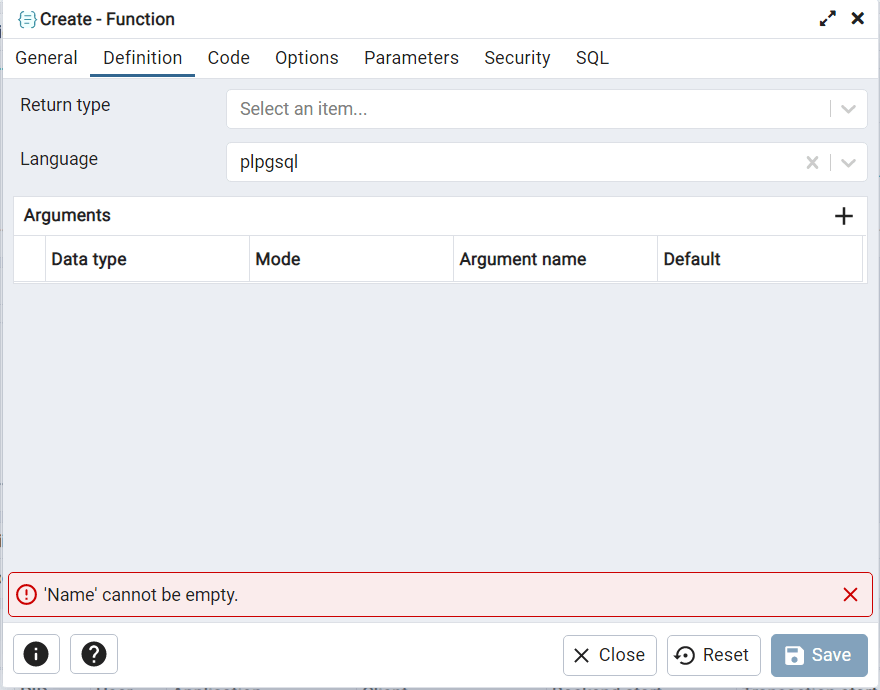The width and height of the screenshot is (880, 690).
Task: Click the info icon button
Action: click(x=36, y=654)
